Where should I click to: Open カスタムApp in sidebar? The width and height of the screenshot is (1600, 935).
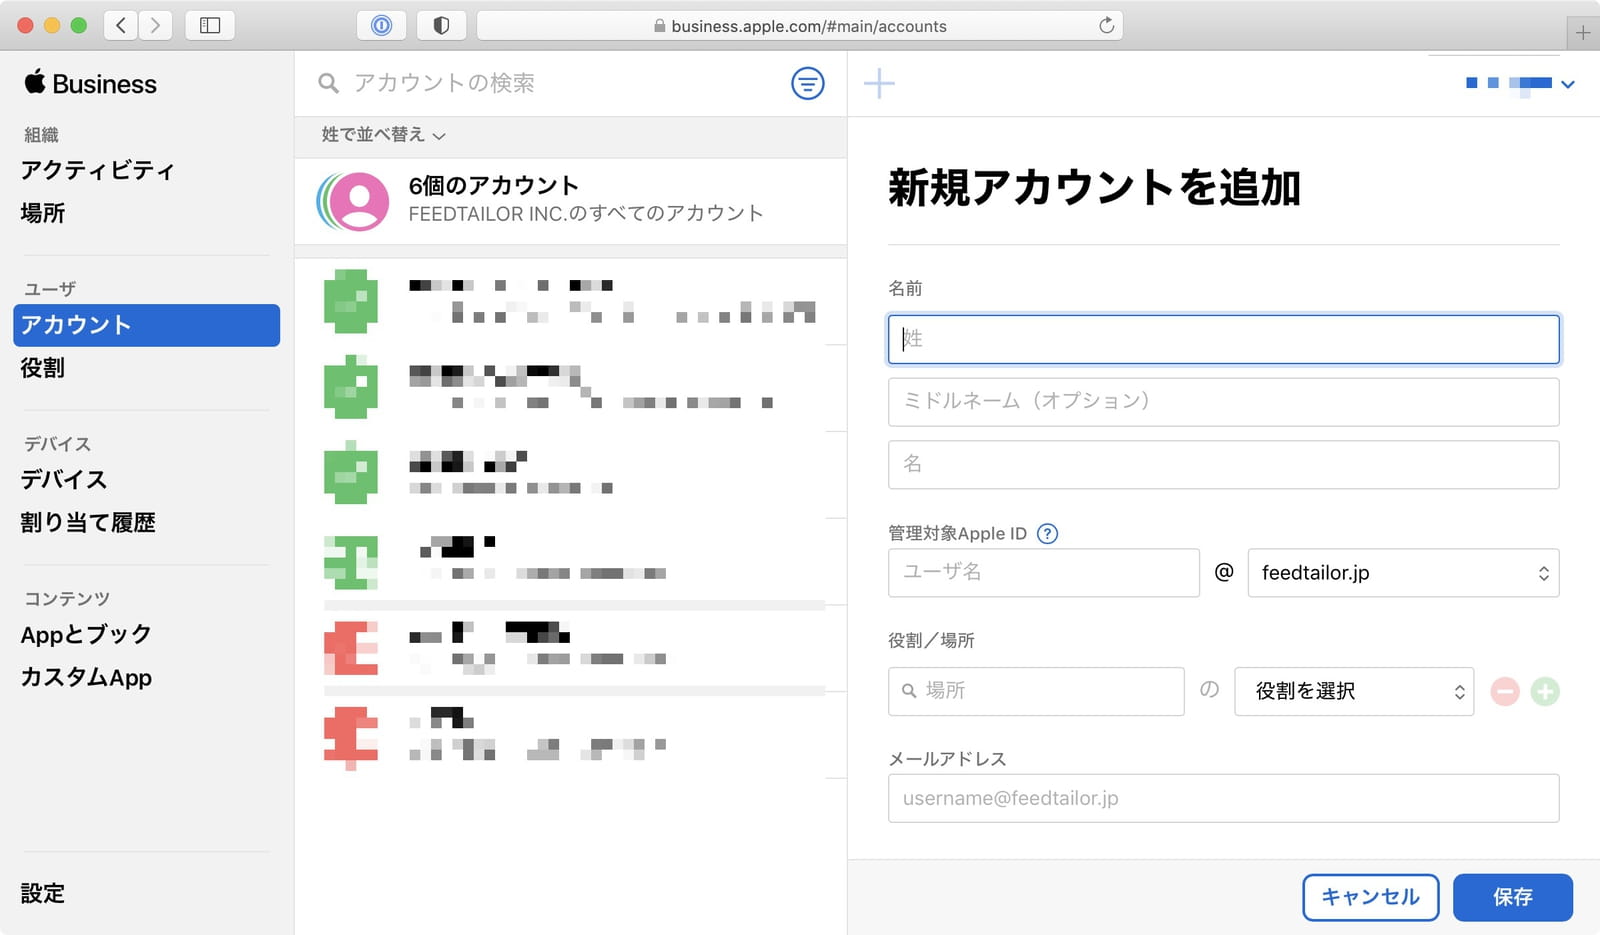tap(86, 677)
